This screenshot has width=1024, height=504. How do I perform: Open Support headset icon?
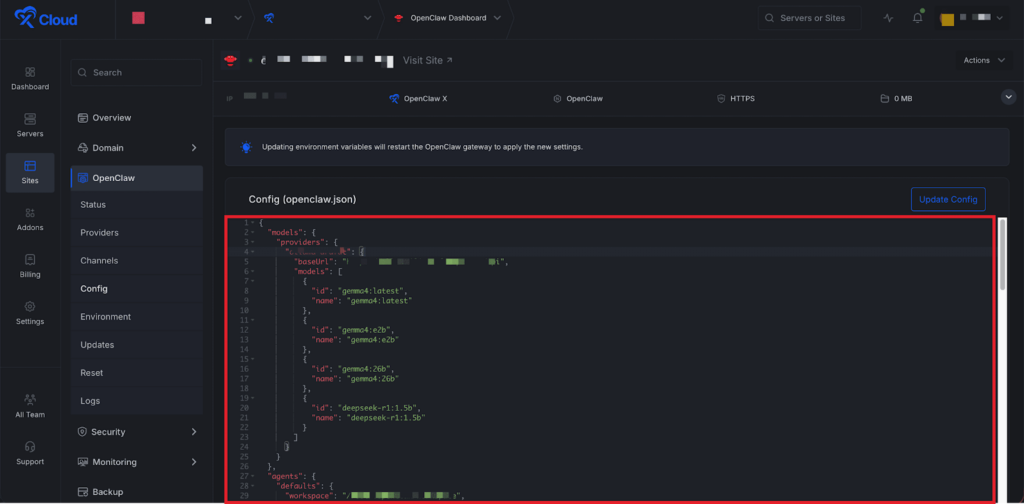point(29,452)
